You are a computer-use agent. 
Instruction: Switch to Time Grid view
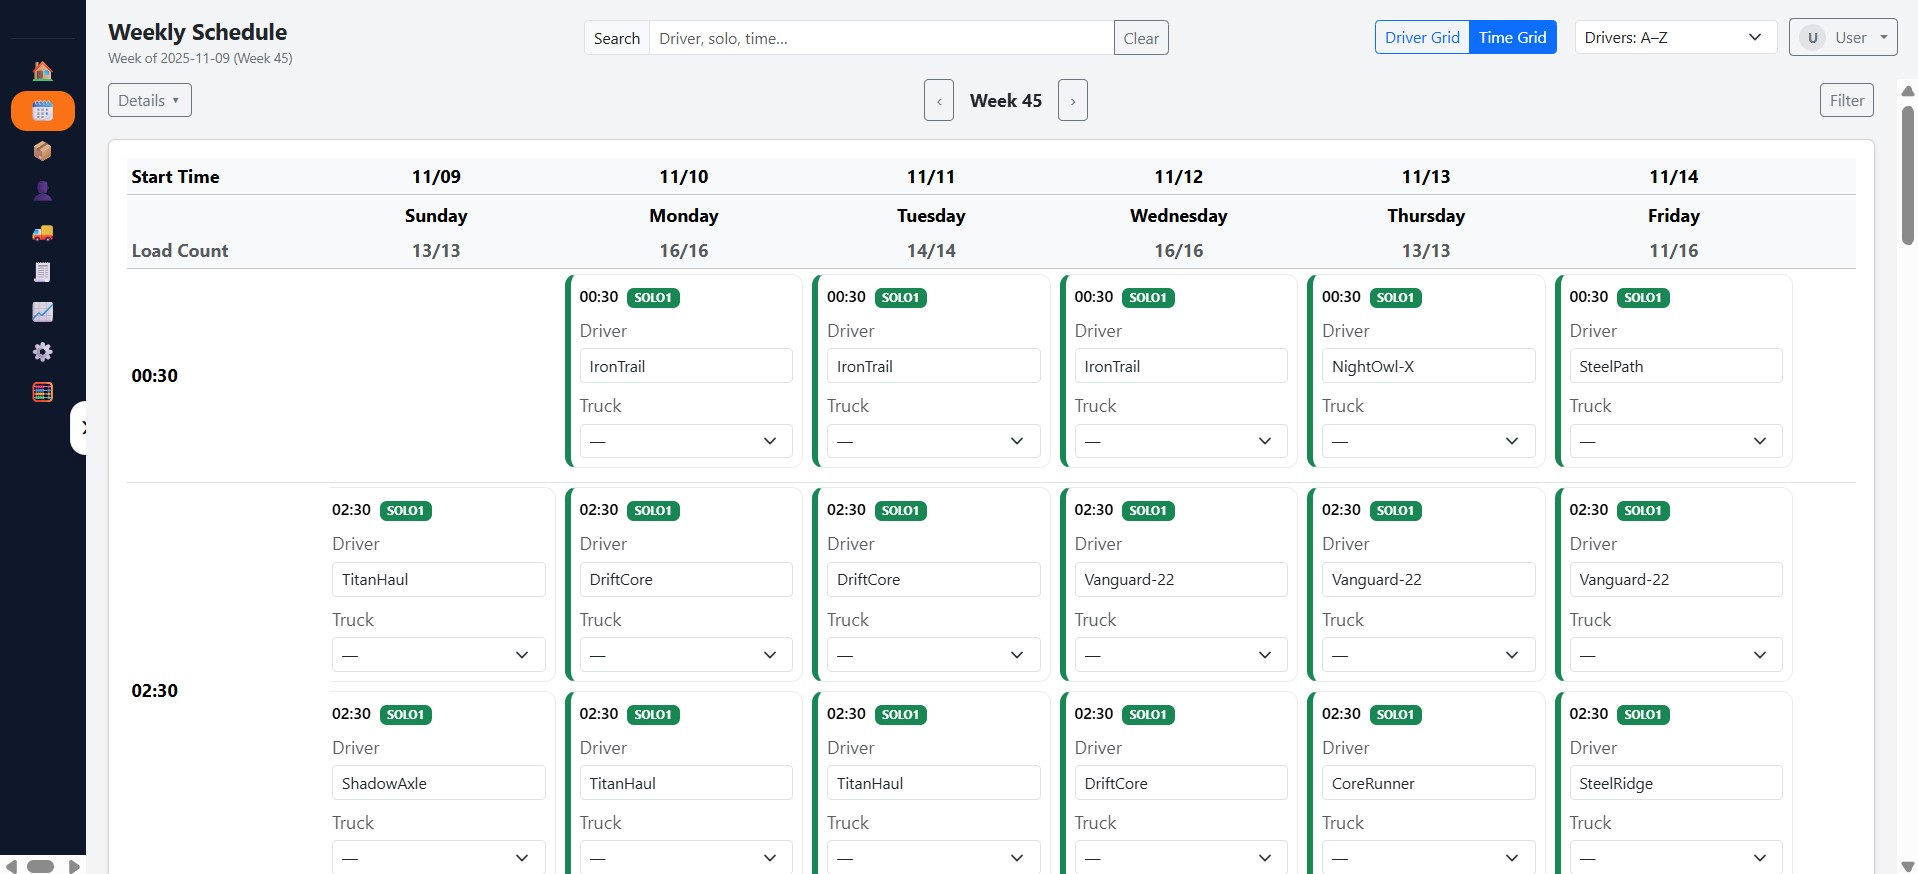tap(1511, 38)
